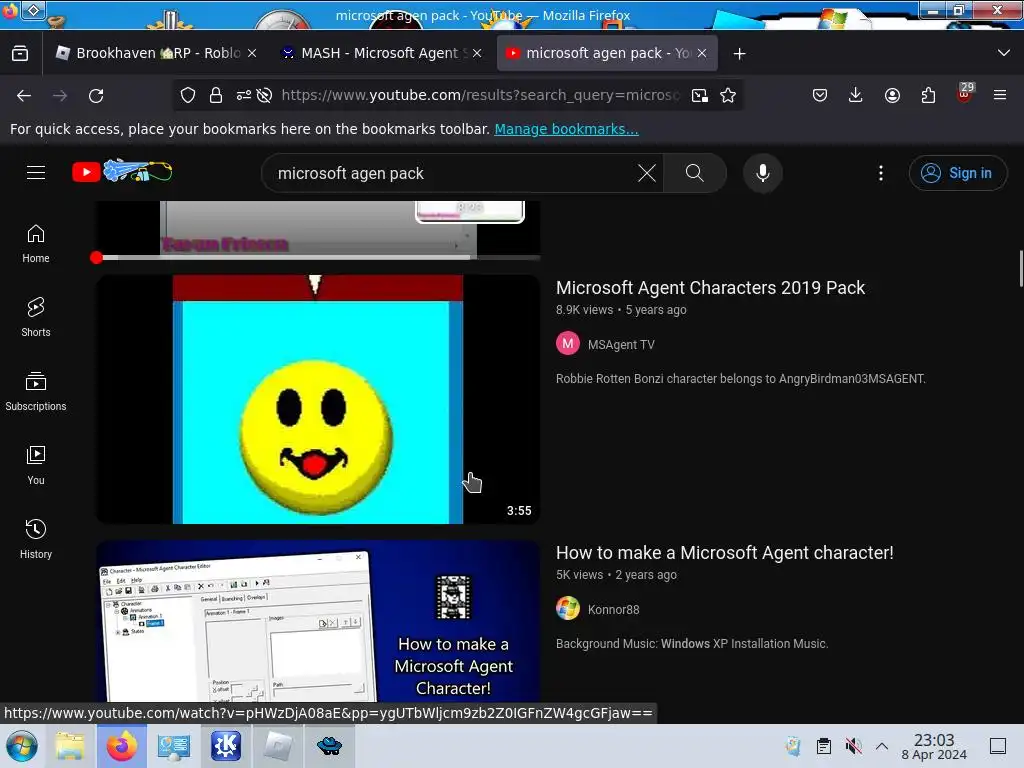1024x768 pixels.
Task: Open How to make a Microsoft Agent character
Action: [x=724, y=553]
